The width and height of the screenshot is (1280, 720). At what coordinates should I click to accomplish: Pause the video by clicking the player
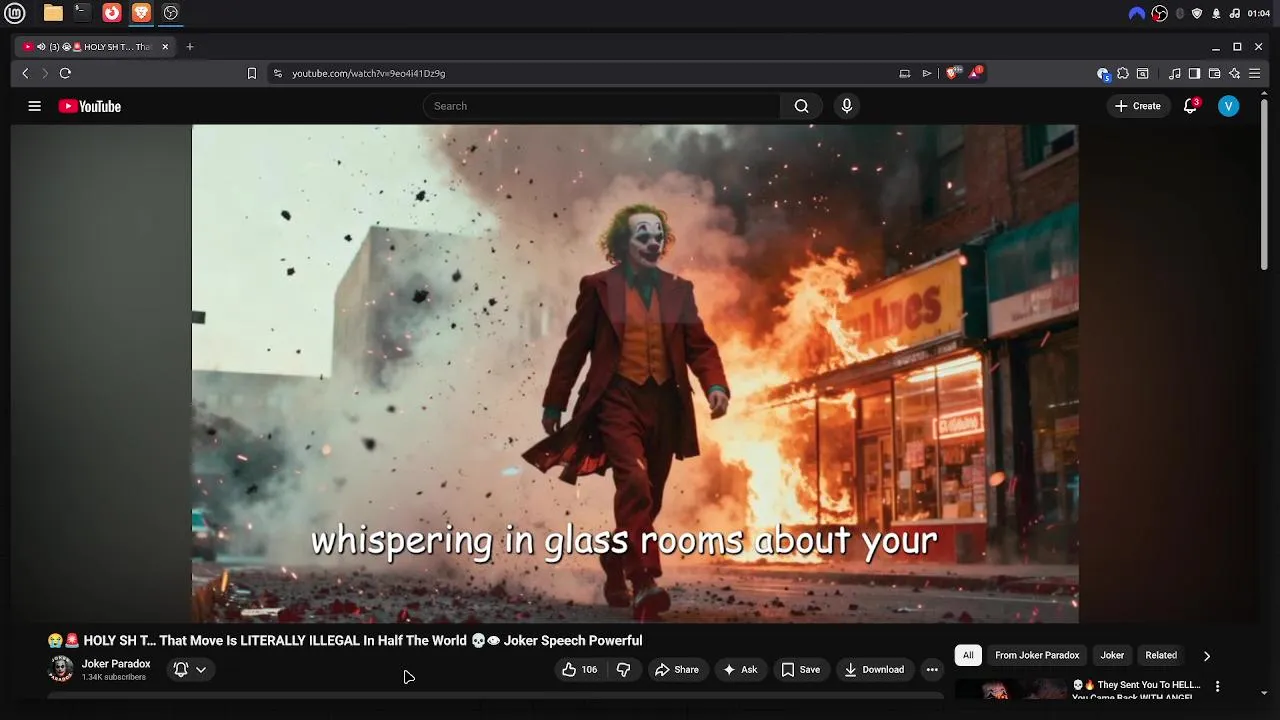pyautogui.click(x=635, y=373)
